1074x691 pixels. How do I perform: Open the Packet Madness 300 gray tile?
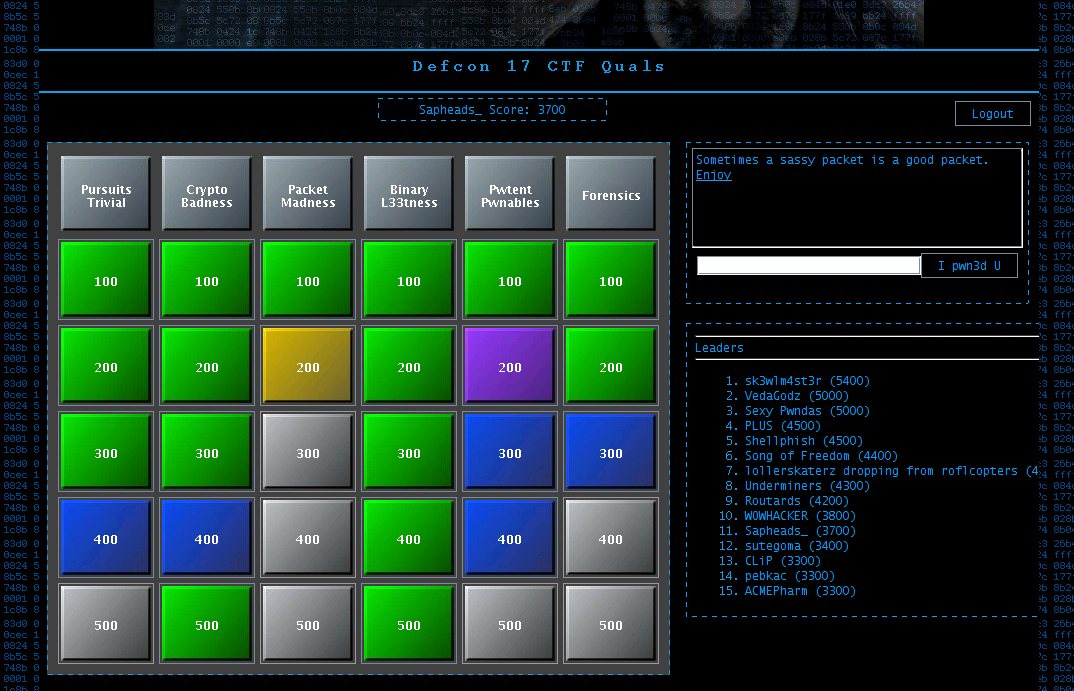tap(308, 452)
